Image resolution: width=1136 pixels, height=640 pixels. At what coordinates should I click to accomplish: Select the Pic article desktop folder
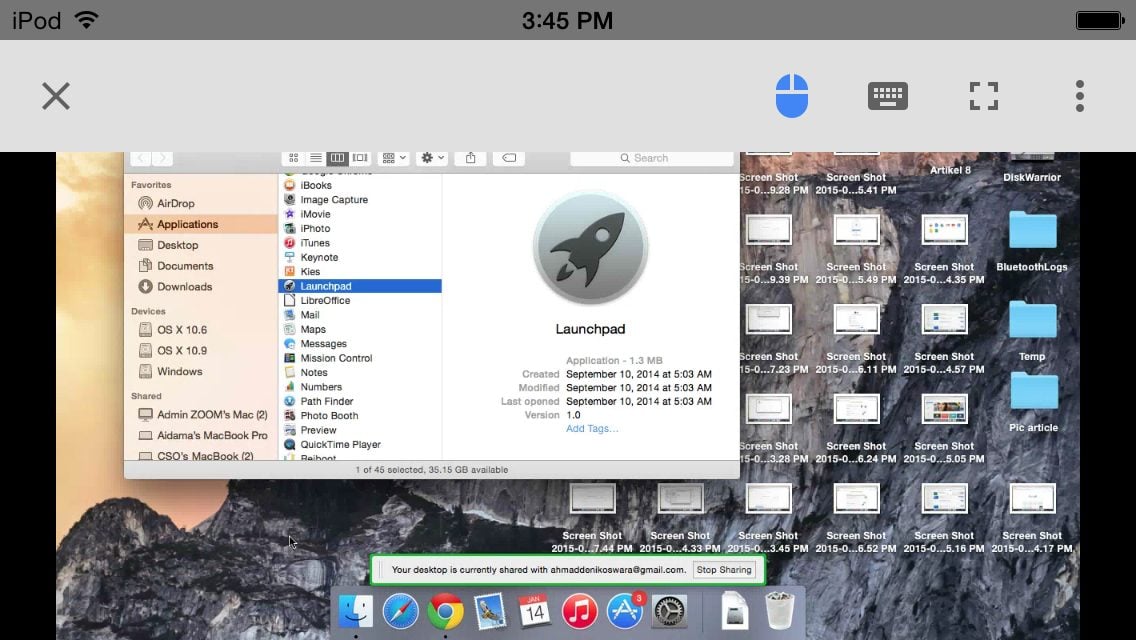click(1033, 403)
